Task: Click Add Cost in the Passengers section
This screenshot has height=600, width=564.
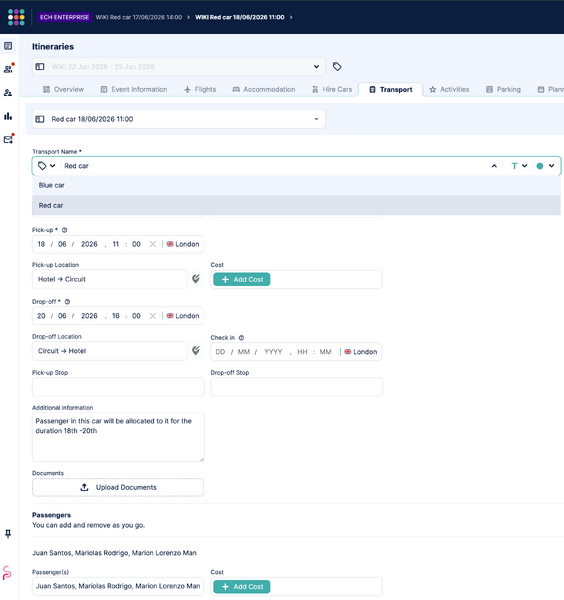Action: click(x=241, y=587)
